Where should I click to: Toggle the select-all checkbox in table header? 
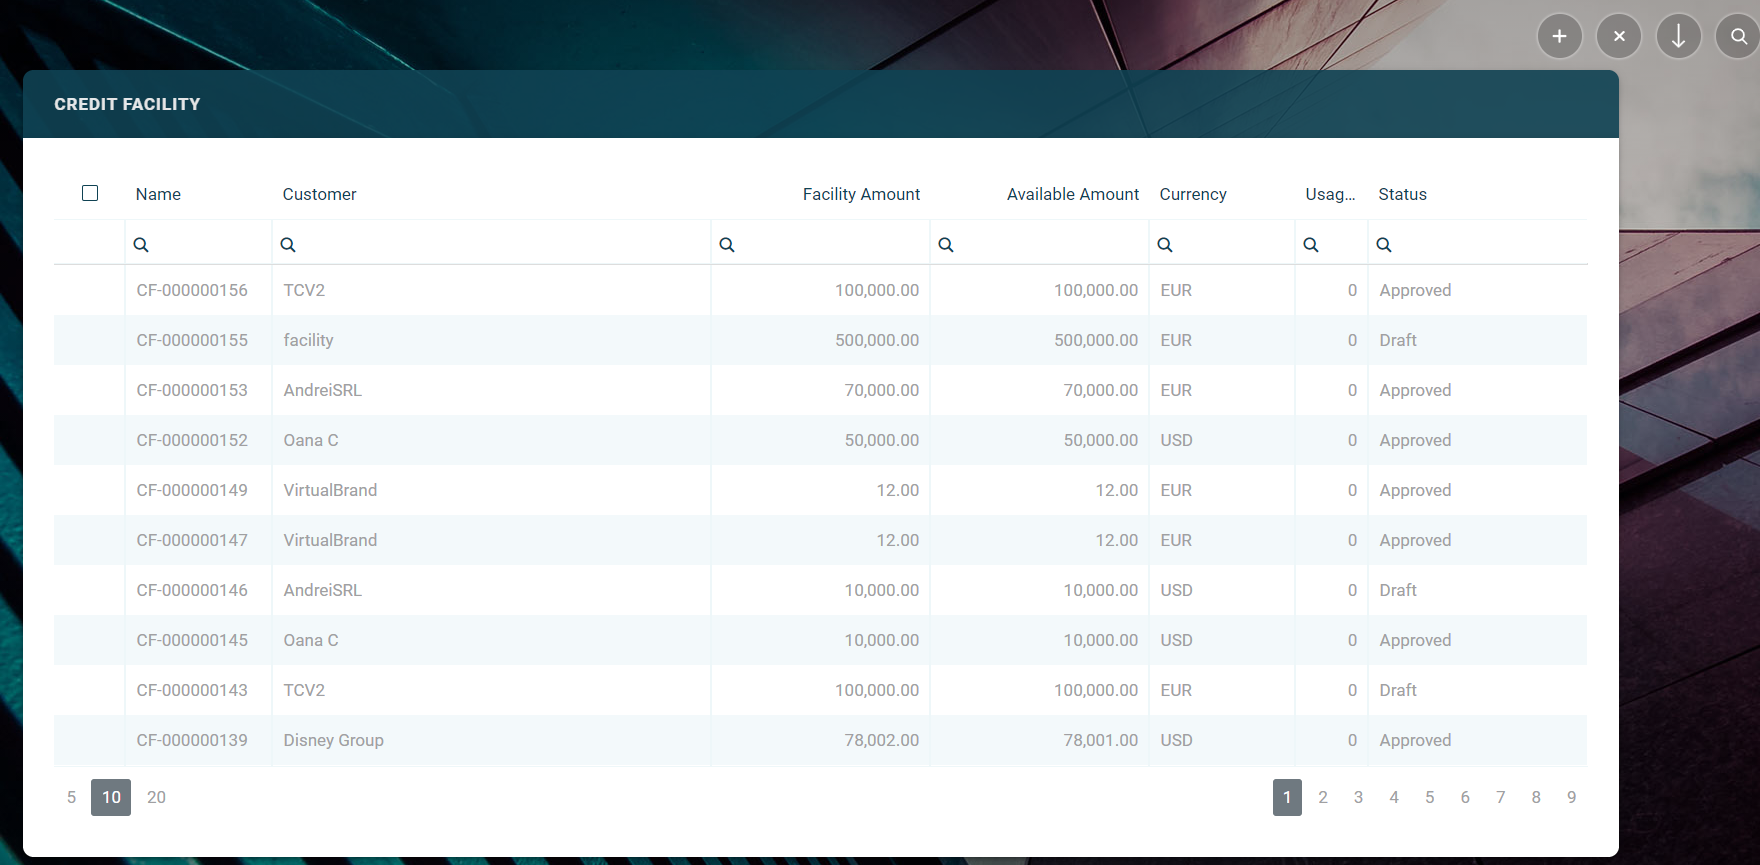click(x=90, y=193)
